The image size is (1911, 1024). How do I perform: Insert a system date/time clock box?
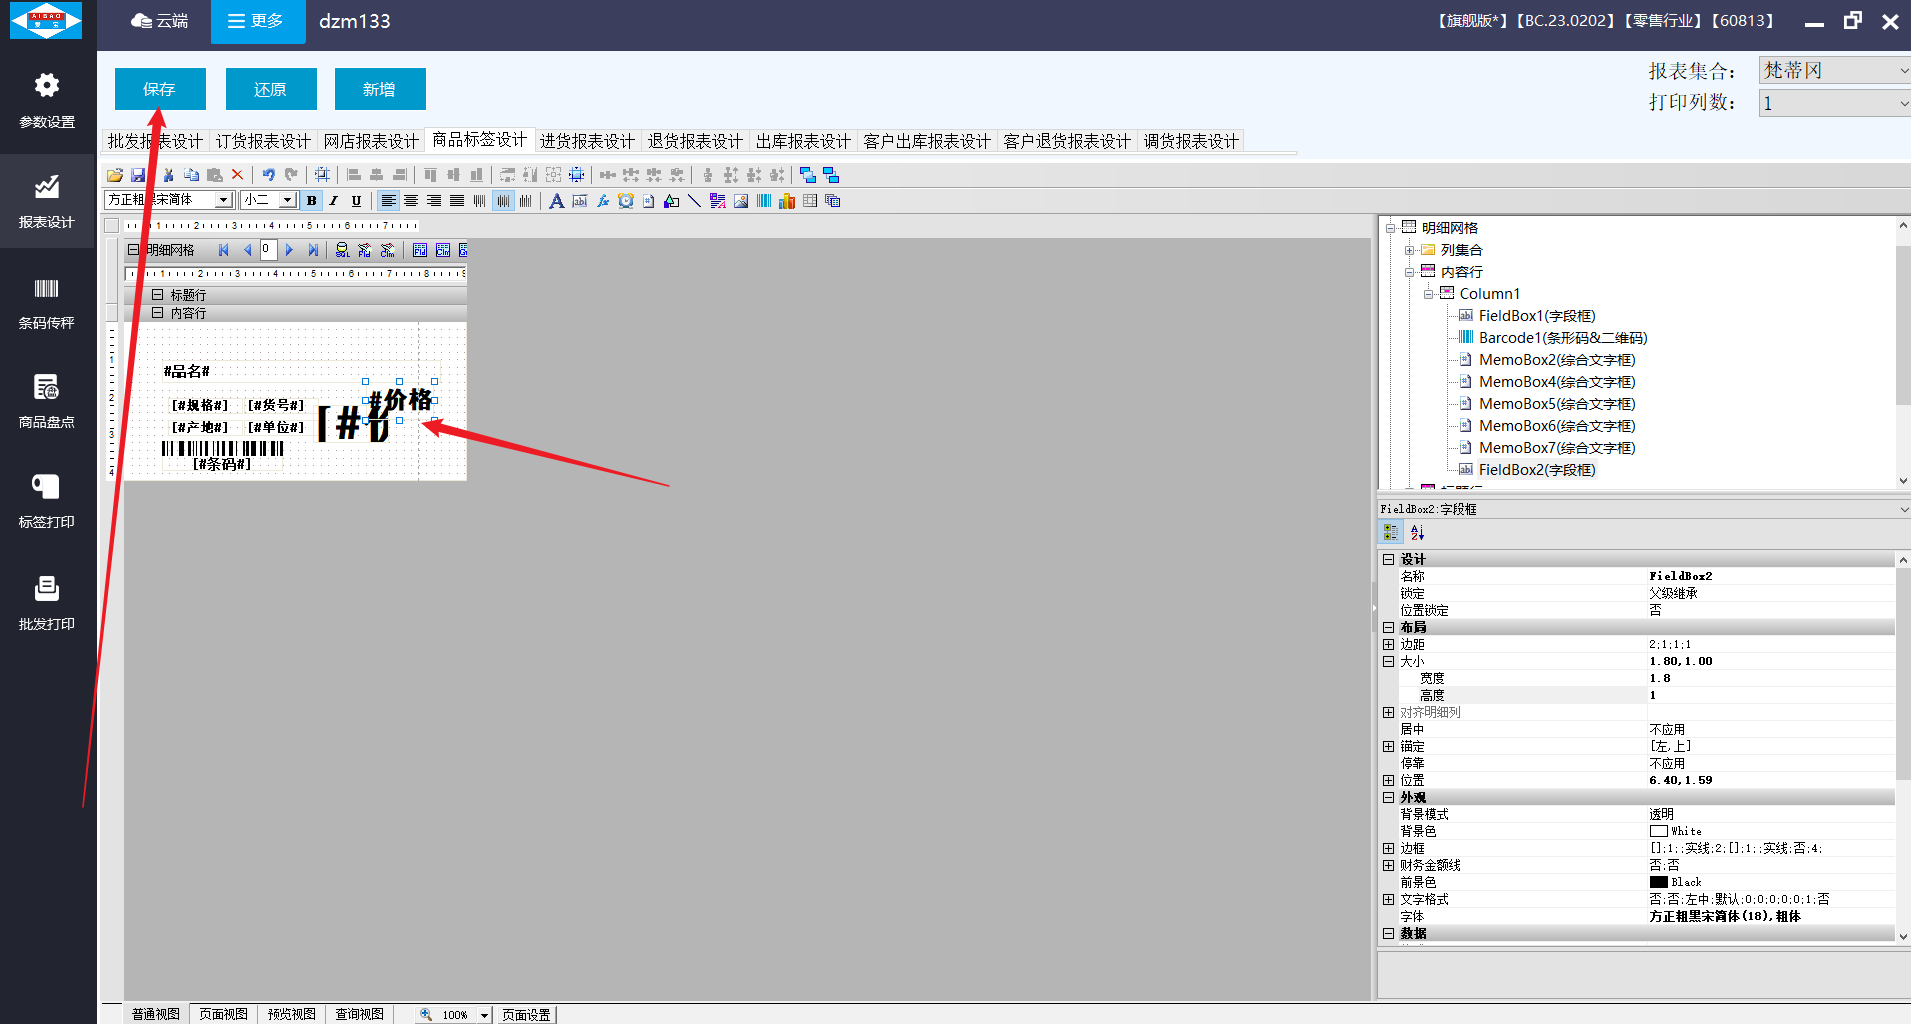tap(626, 201)
